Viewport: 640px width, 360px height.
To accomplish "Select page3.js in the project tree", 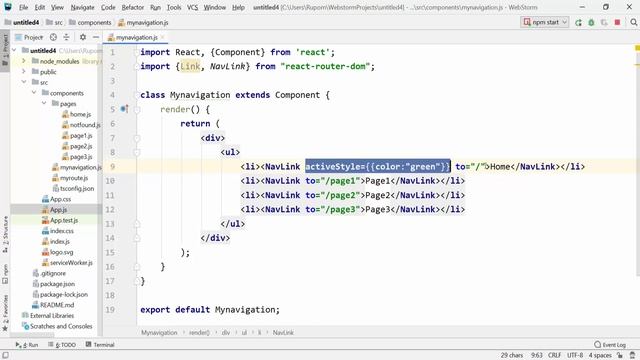I will point(81,157).
